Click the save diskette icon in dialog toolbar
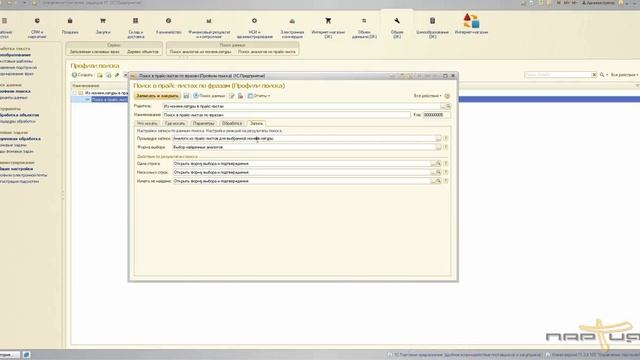640x360 pixels. 186,96
